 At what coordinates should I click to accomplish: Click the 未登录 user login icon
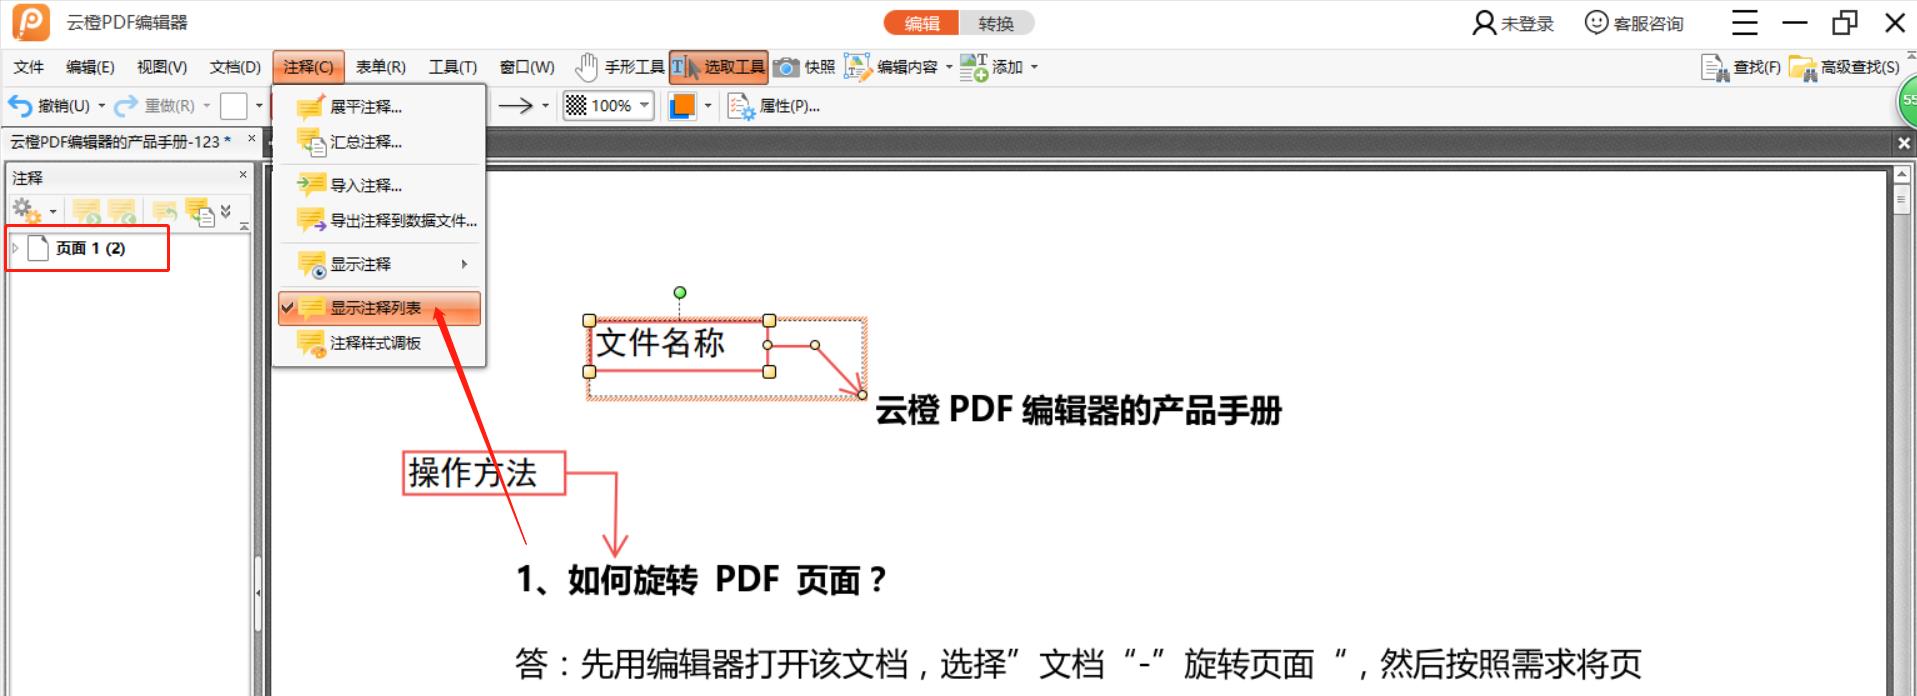coord(1484,23)
